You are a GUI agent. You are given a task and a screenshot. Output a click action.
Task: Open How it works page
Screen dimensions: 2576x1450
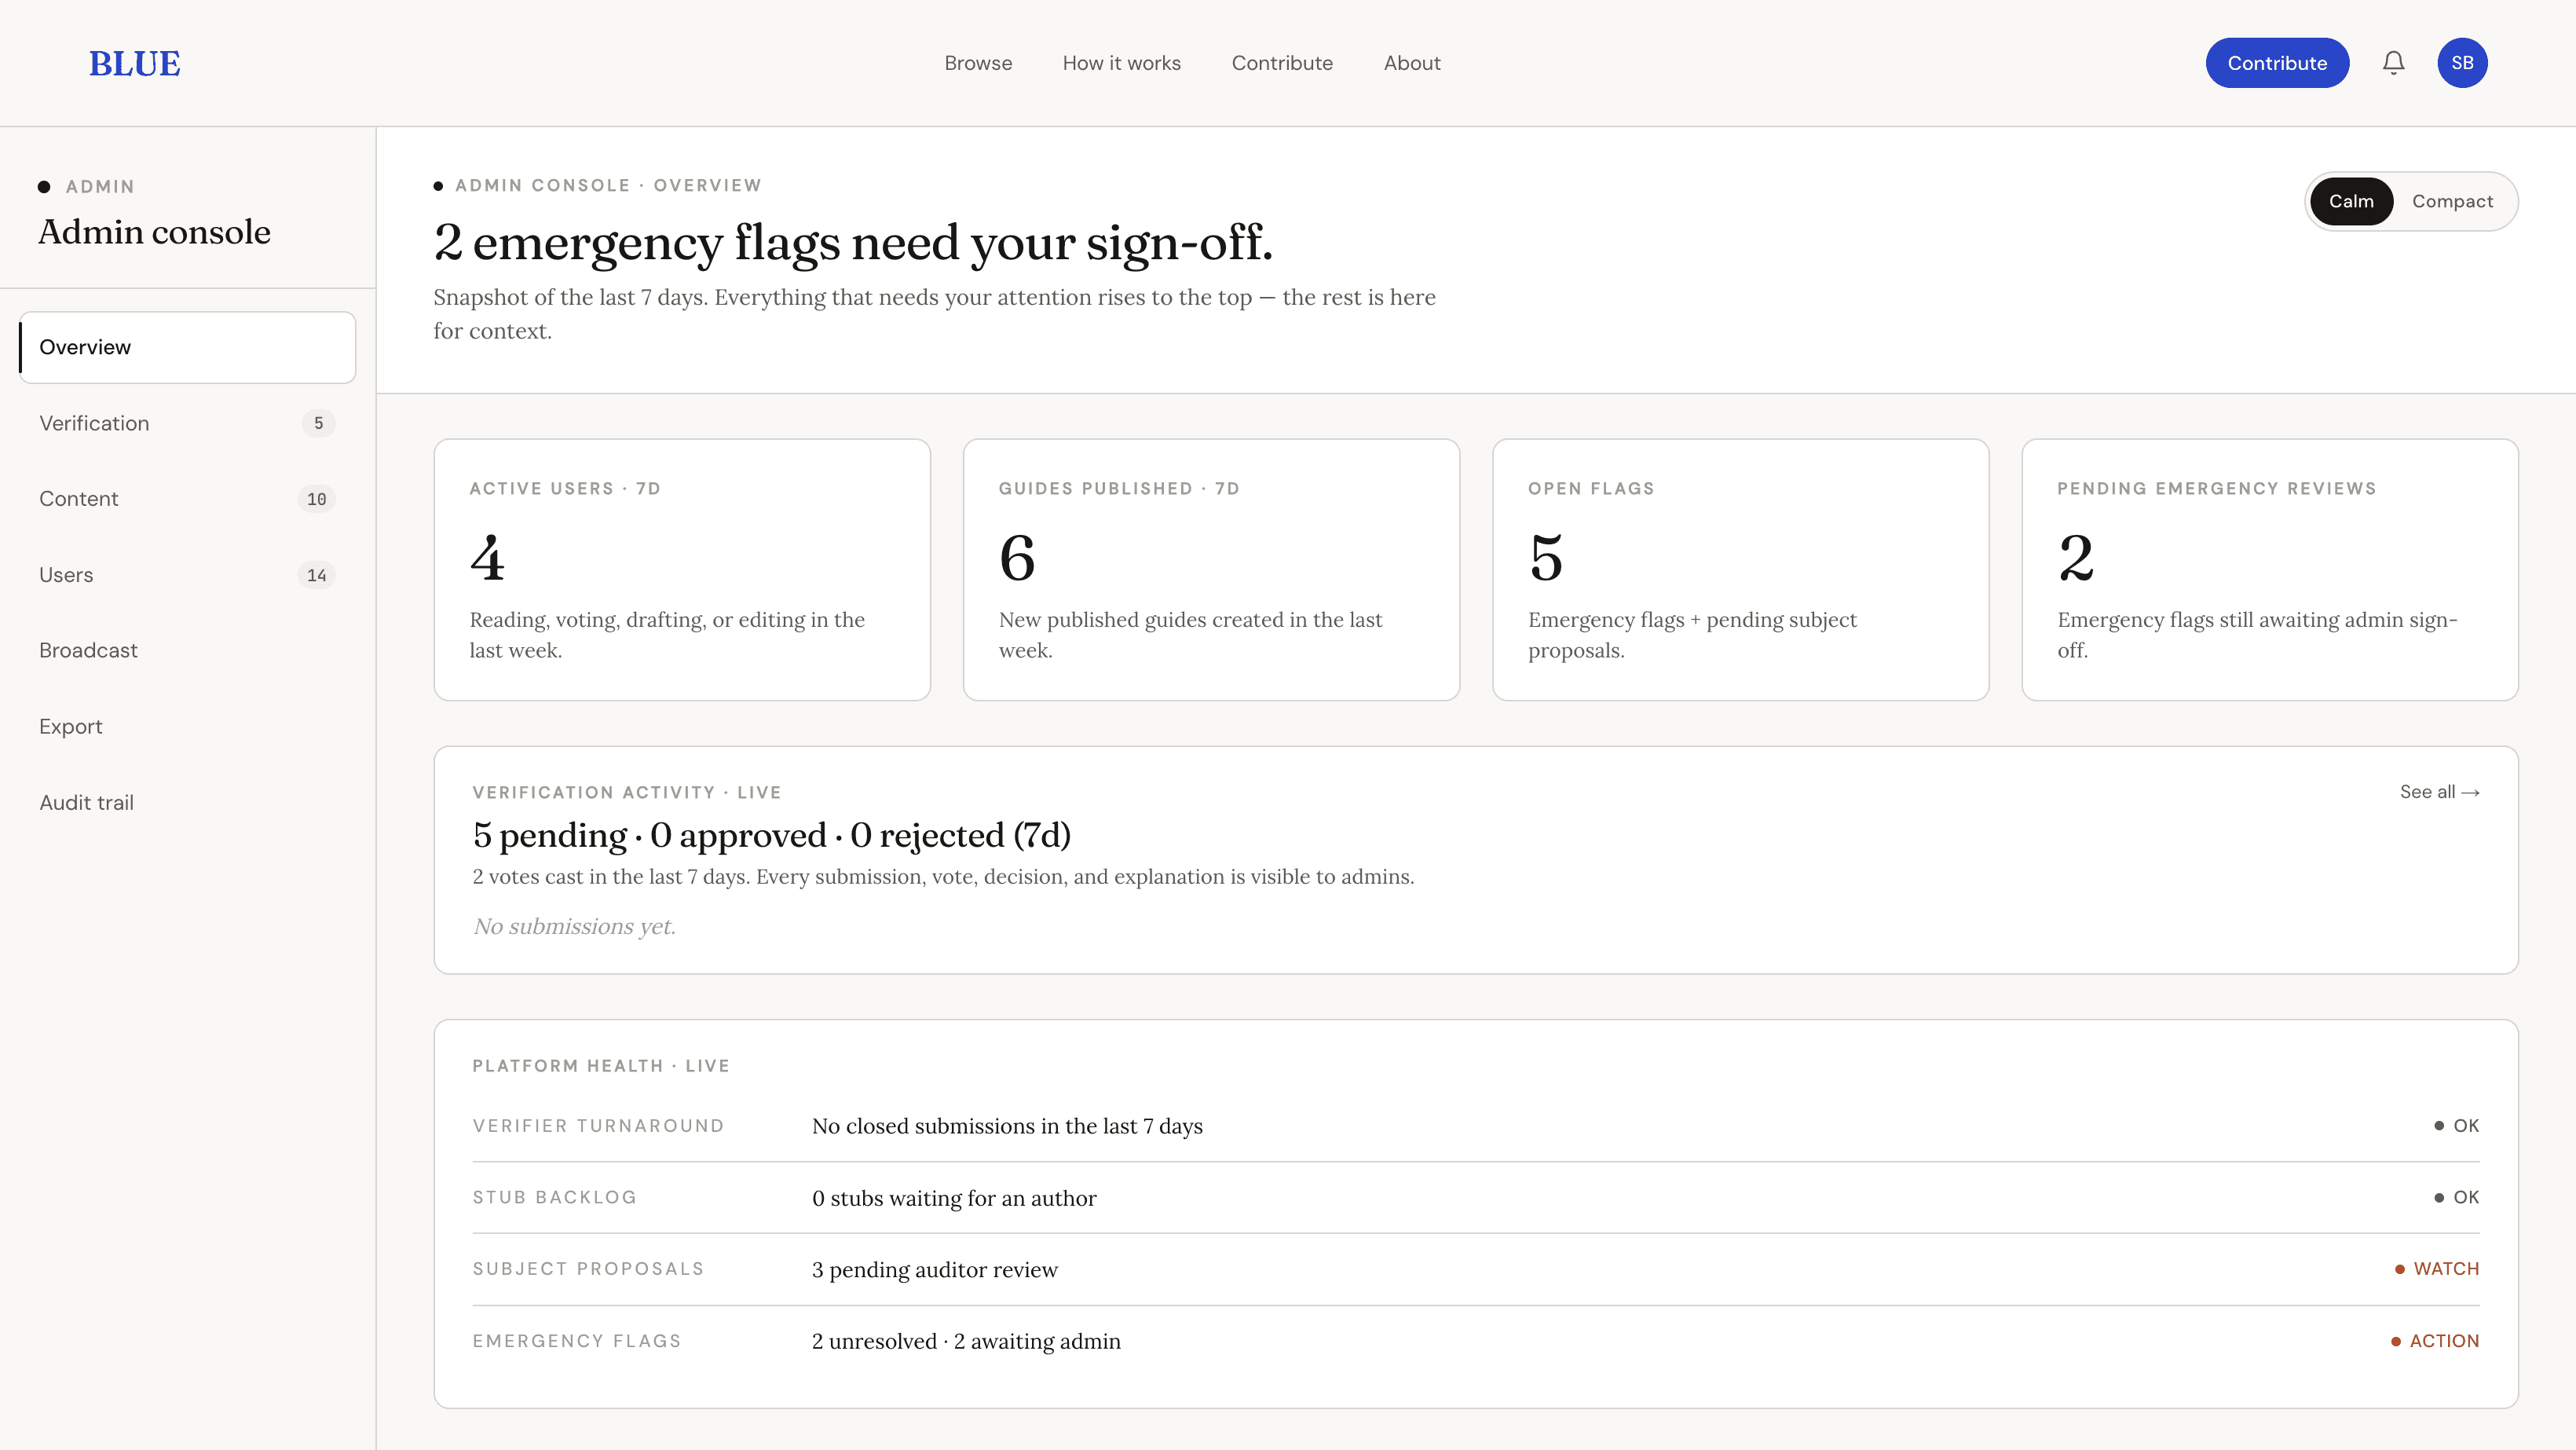point(1121,63)
